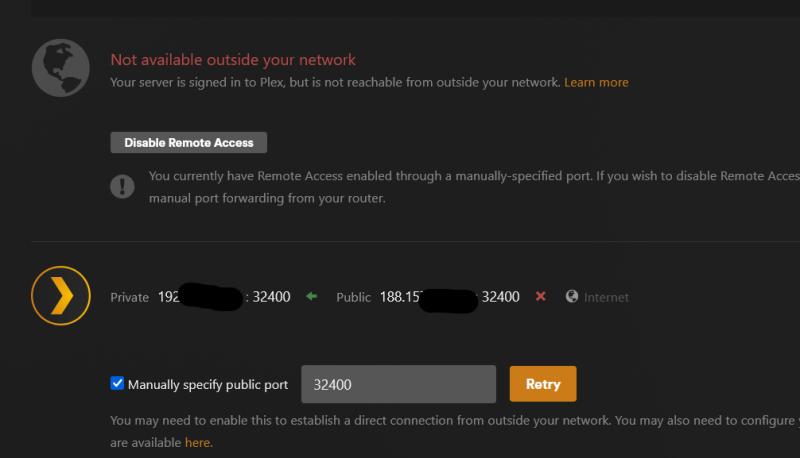Open the Learn more link
Image resolution: width=800 pixels, height=458 pixels.
pyautogui.click(x=596, y=83)
